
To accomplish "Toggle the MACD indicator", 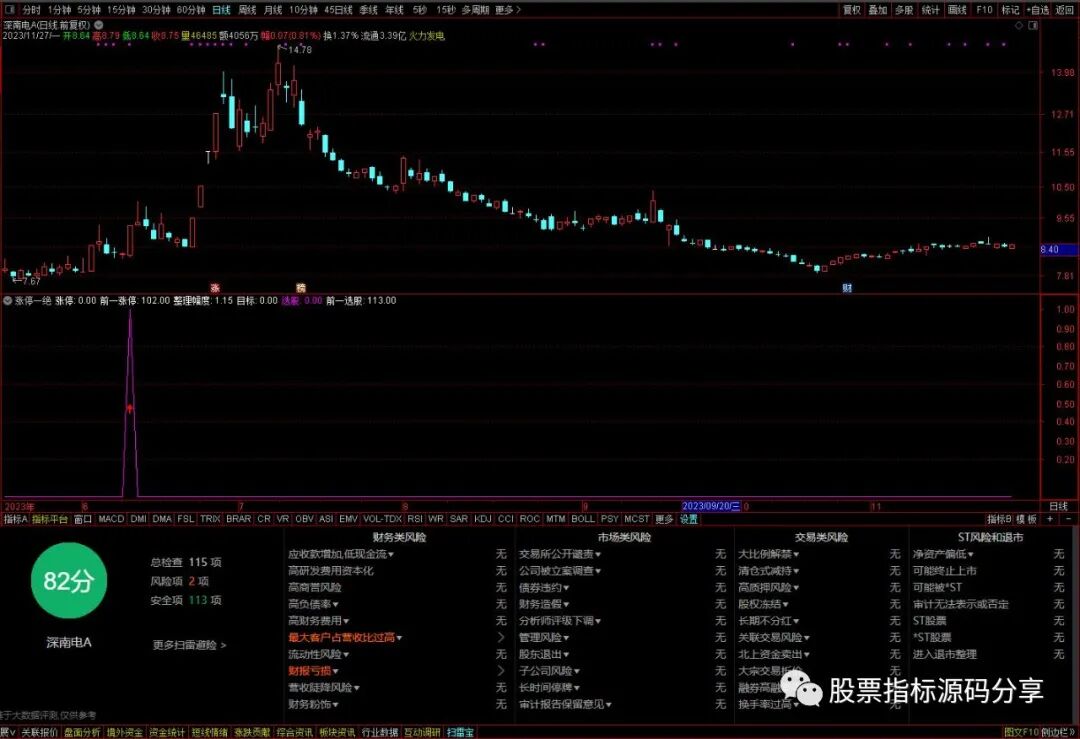I will [111, 519].
